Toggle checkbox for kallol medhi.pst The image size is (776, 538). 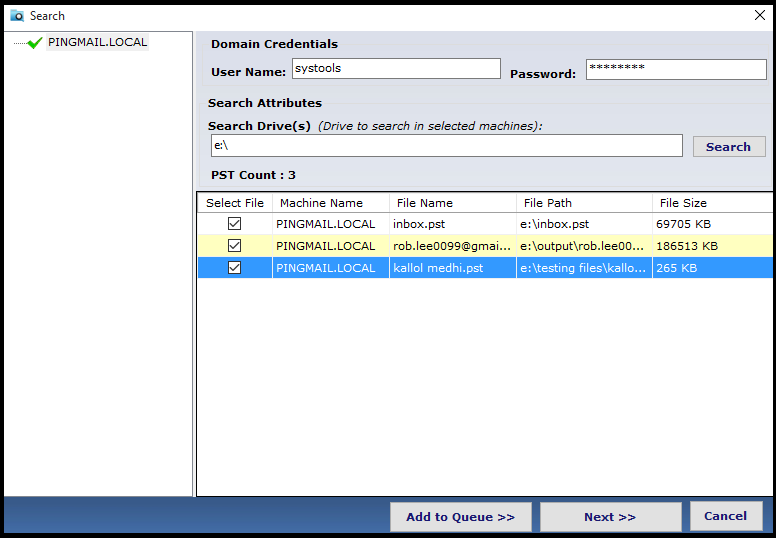coord(235,268)
